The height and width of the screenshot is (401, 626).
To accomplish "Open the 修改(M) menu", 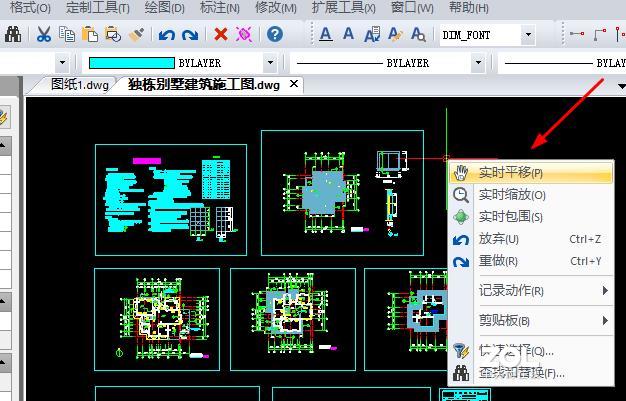I will [275, 7].
